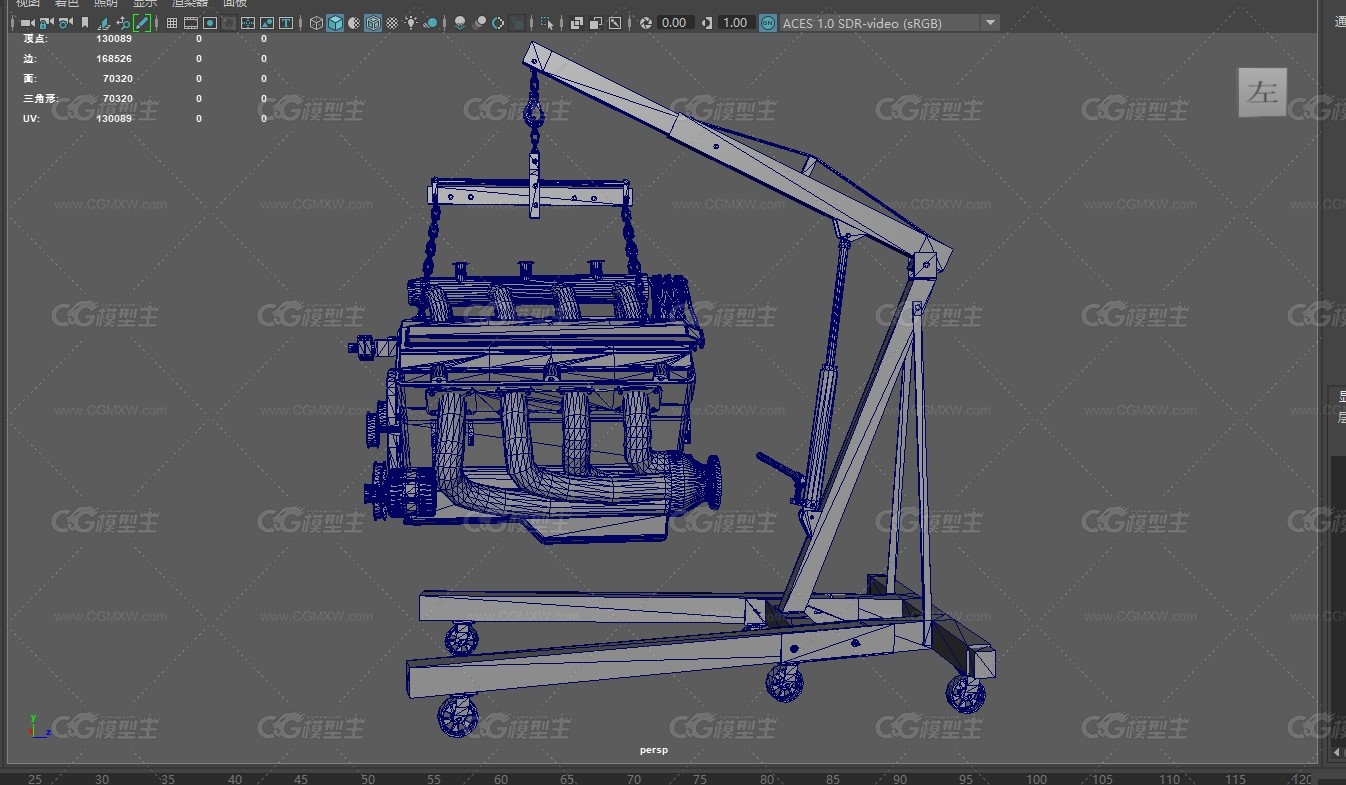The image size is (1346, 785).
Task: Click the 边 edge count 168526
Action: tap(114, 58)
